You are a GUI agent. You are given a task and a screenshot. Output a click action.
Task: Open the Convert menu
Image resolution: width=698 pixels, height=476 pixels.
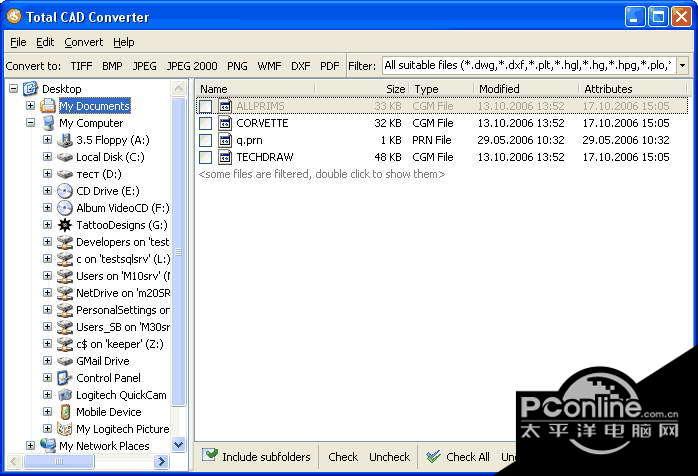(x=83, y=42)
